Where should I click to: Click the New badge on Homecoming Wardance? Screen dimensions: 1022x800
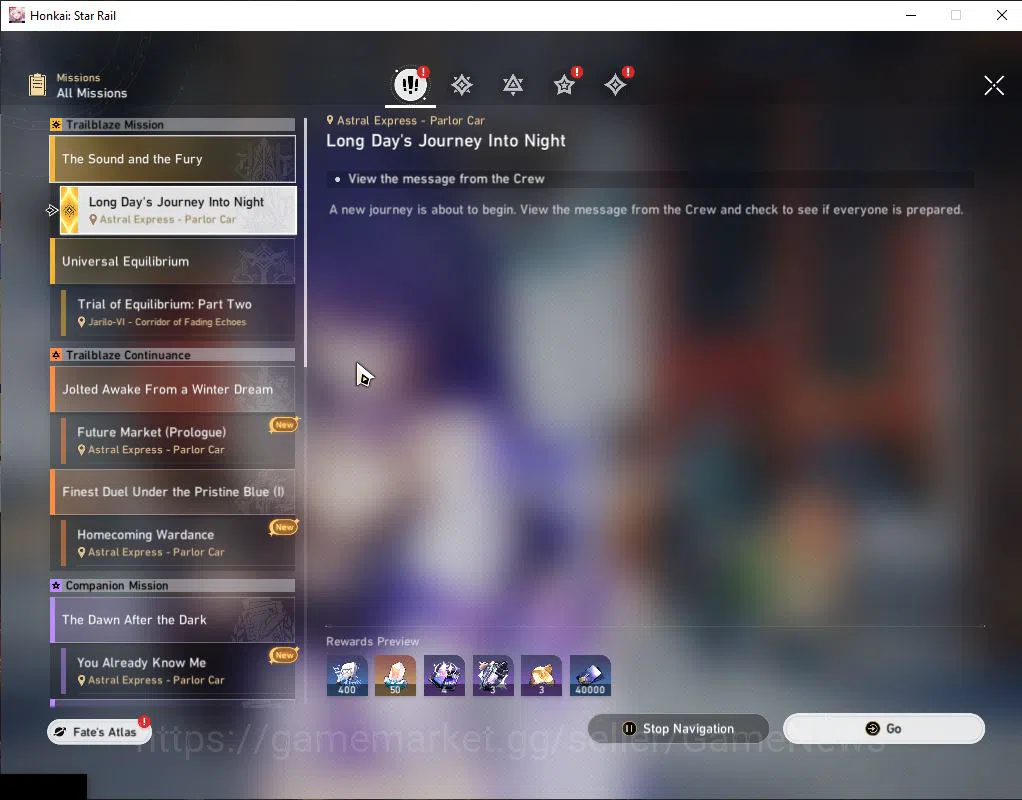point(284,527)
